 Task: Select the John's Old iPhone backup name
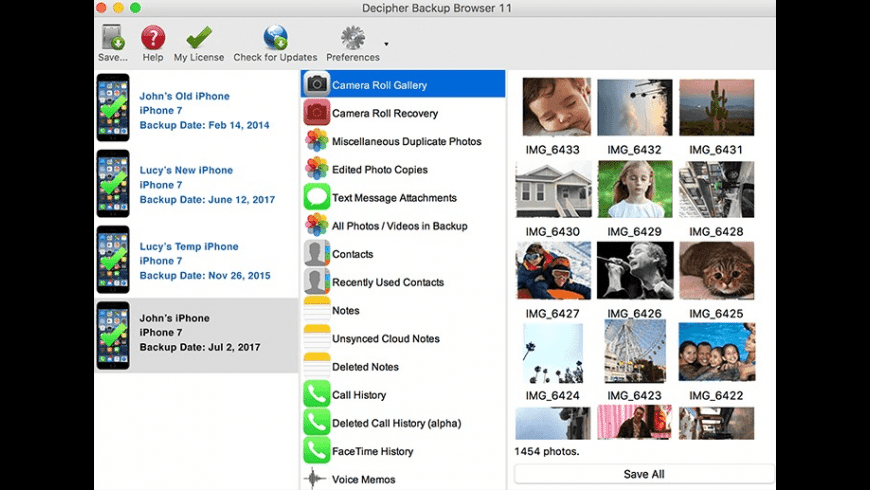(x=184, y=96)
